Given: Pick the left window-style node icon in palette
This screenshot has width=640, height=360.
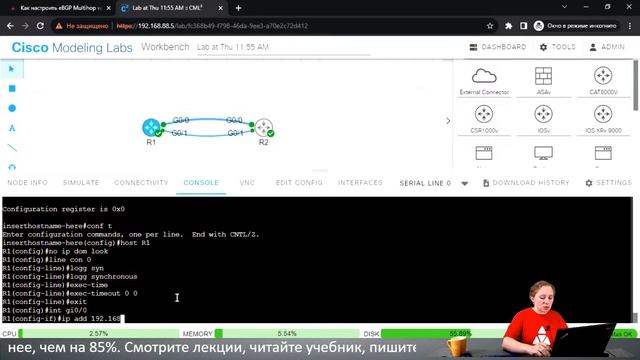Looking at the screenshot, I should pyautogui.click(x=484, y=153).
